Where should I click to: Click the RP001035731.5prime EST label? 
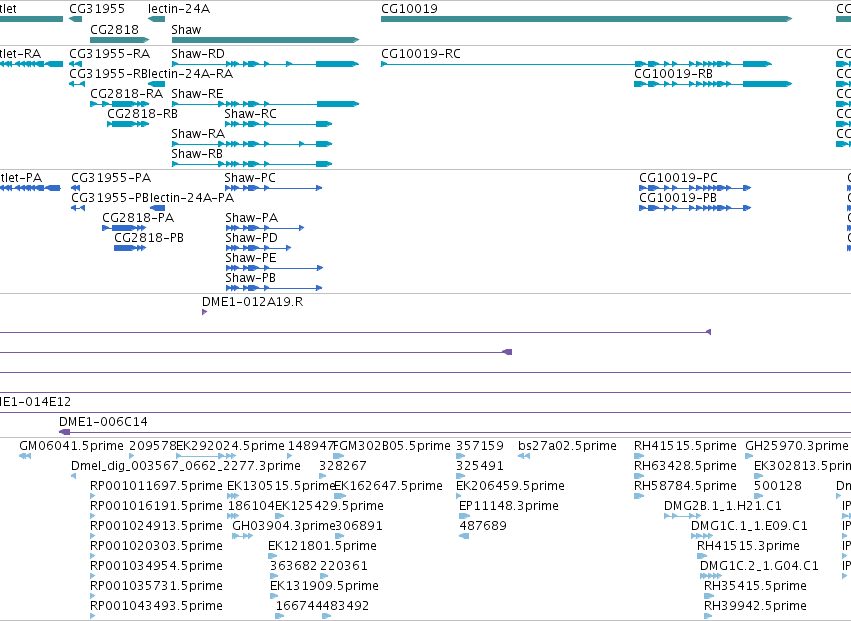(x=156, y=586)
